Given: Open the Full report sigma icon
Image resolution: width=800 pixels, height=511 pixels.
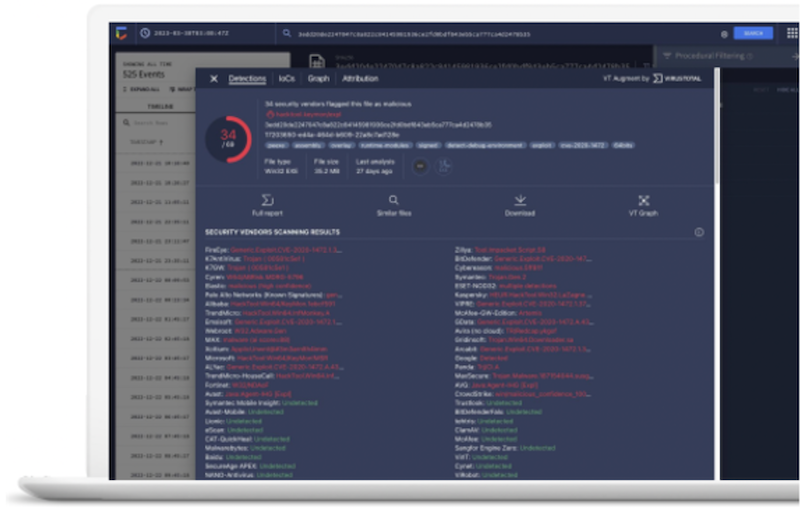Looking at the screenshot, I should point(267,200).
